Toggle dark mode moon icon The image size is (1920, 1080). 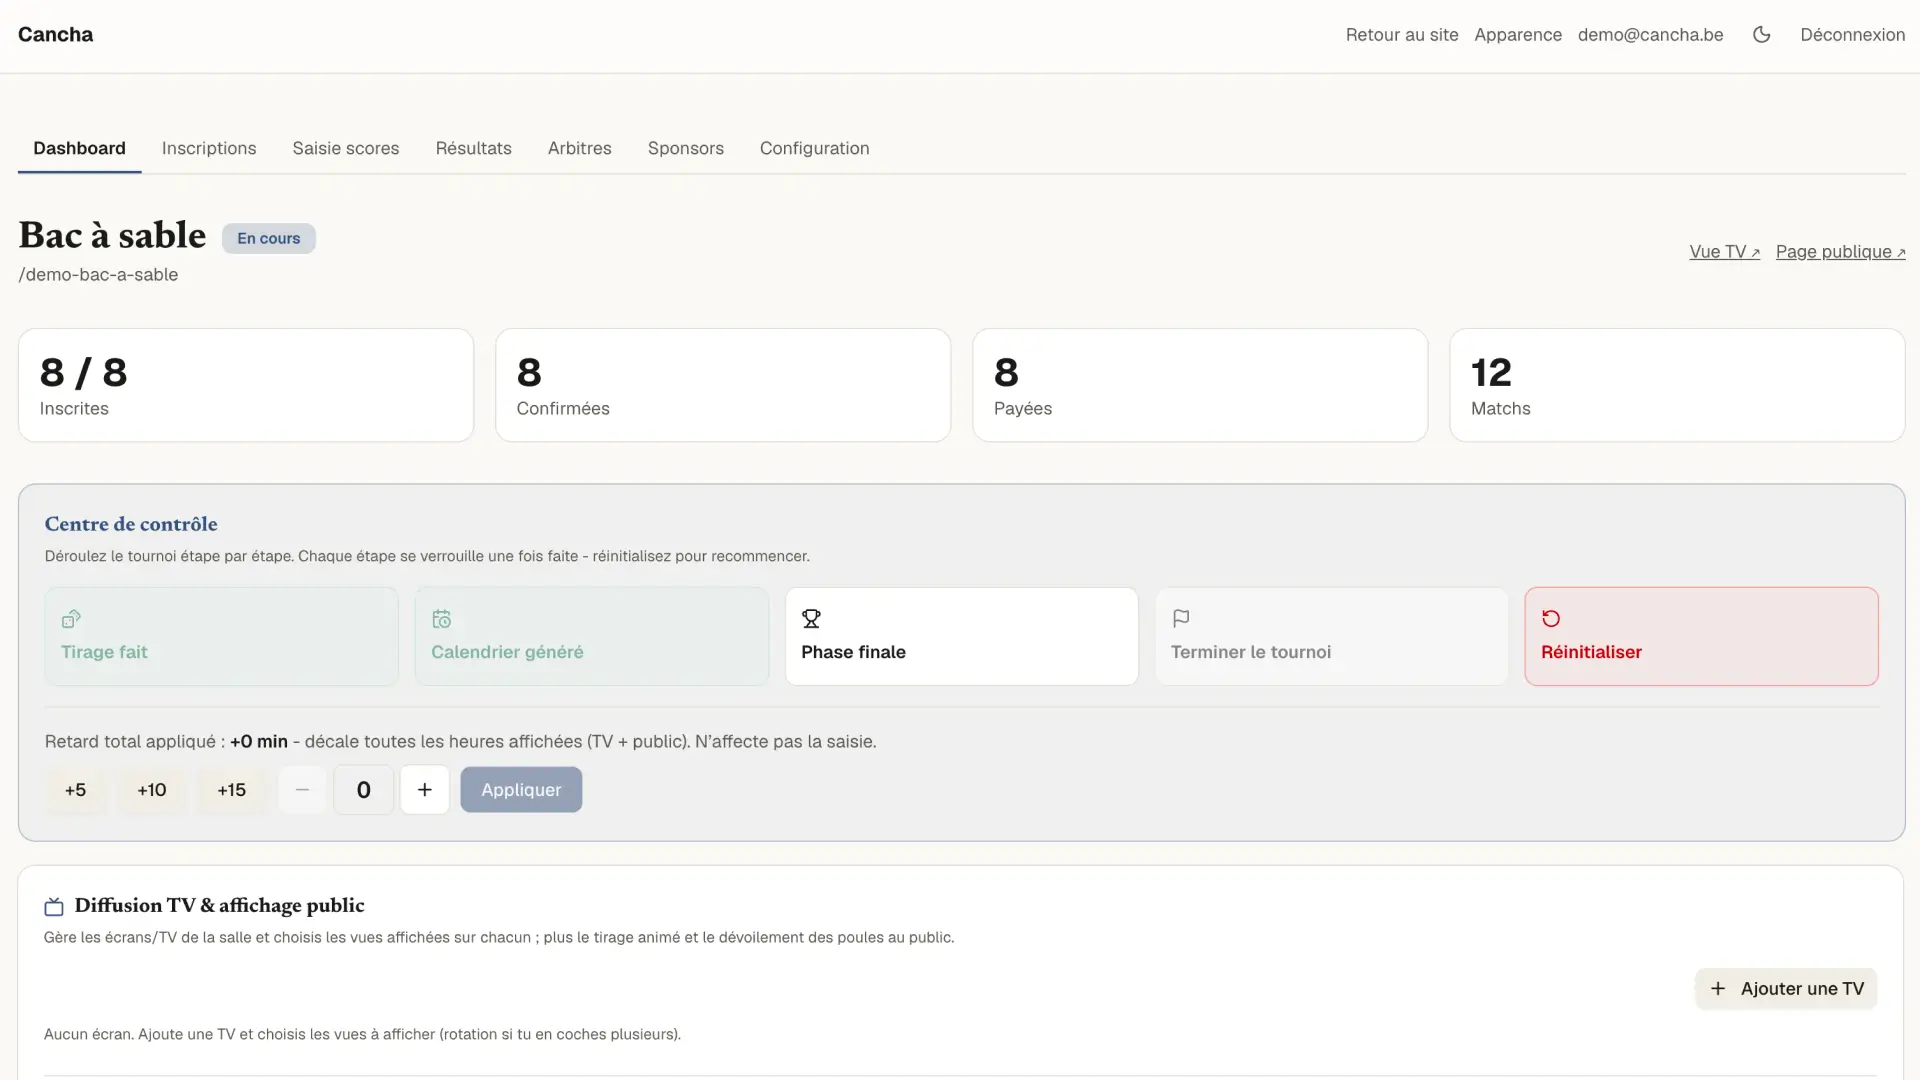(x=1761, y=34)
